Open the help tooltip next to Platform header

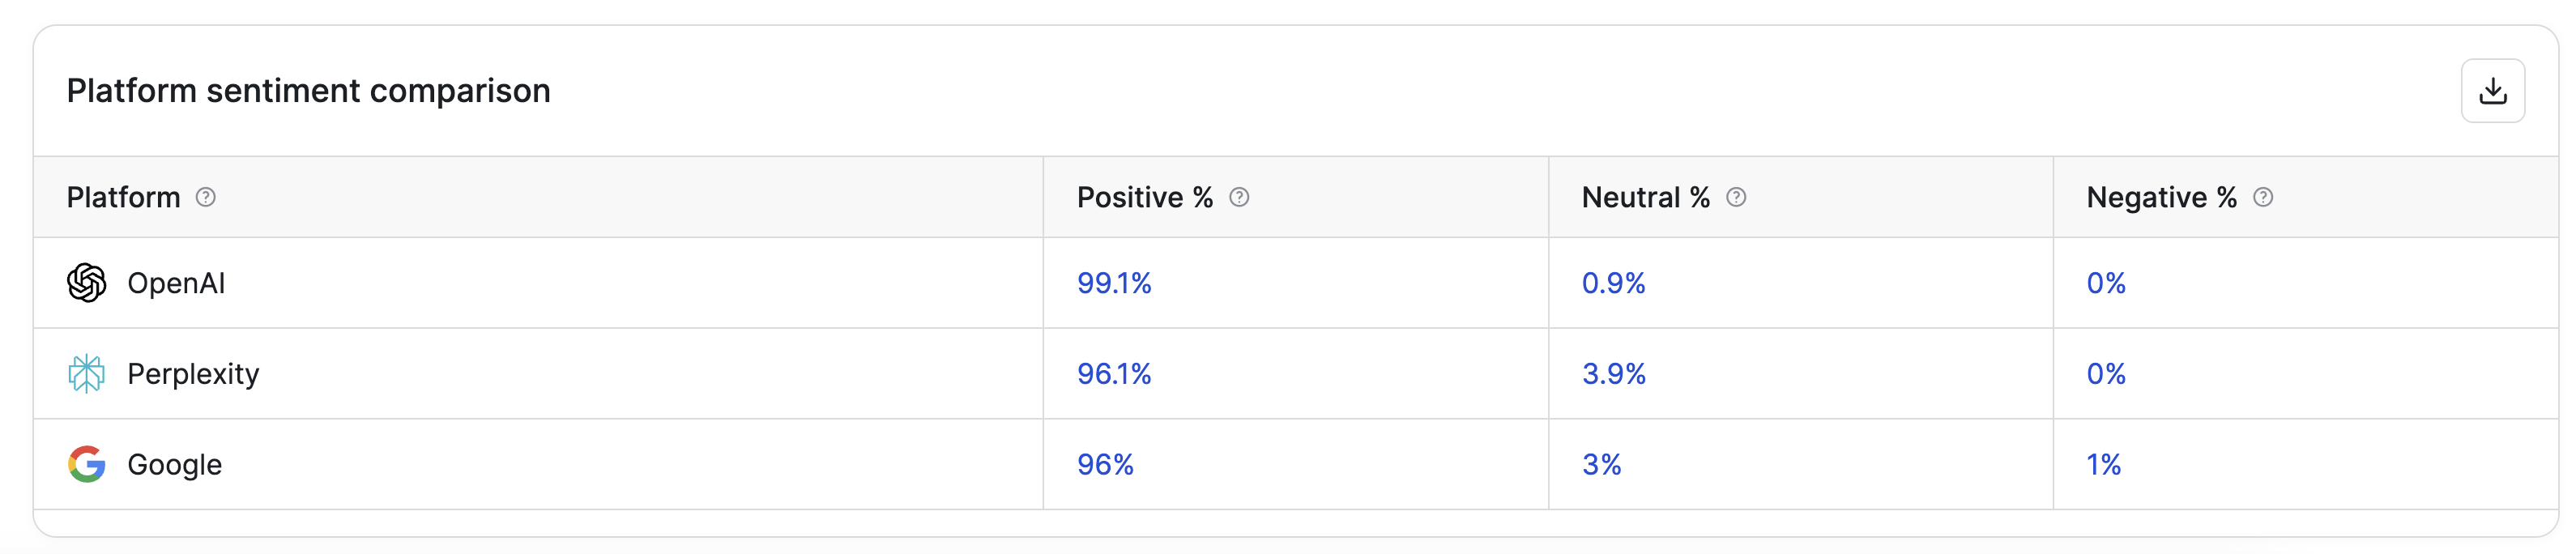206,197
